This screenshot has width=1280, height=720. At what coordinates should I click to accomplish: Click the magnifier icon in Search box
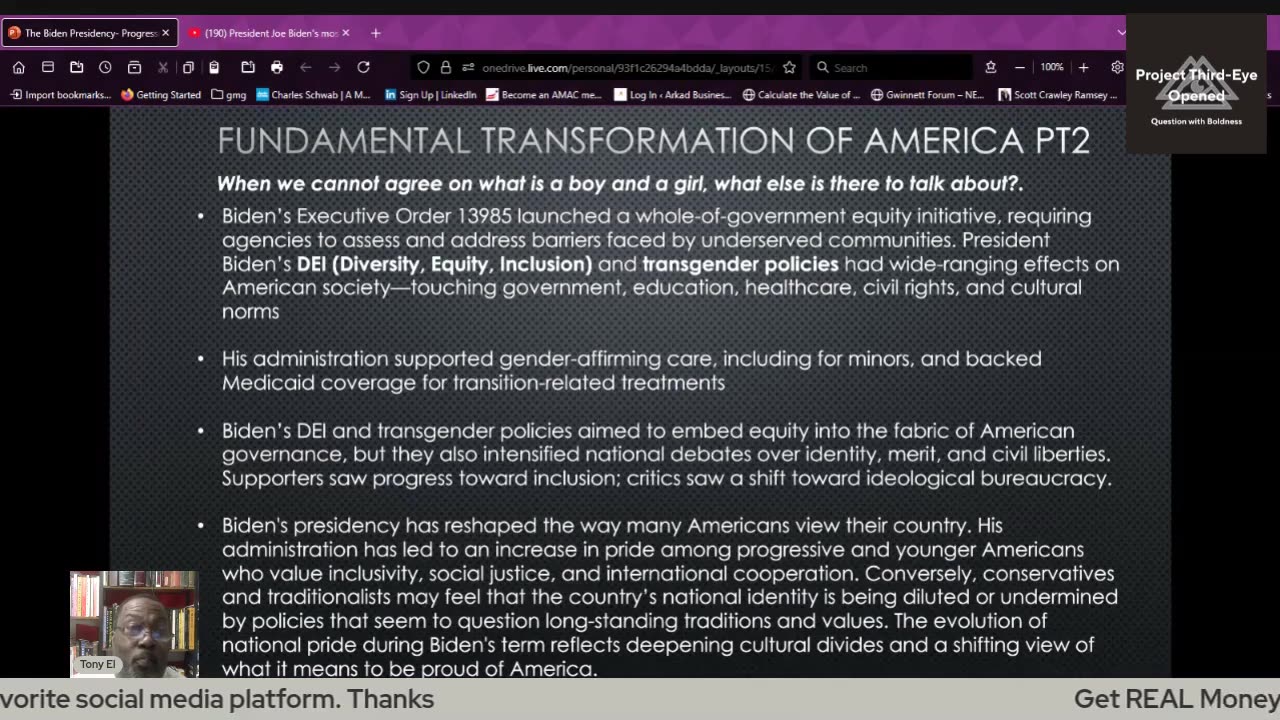coord(822,67)
